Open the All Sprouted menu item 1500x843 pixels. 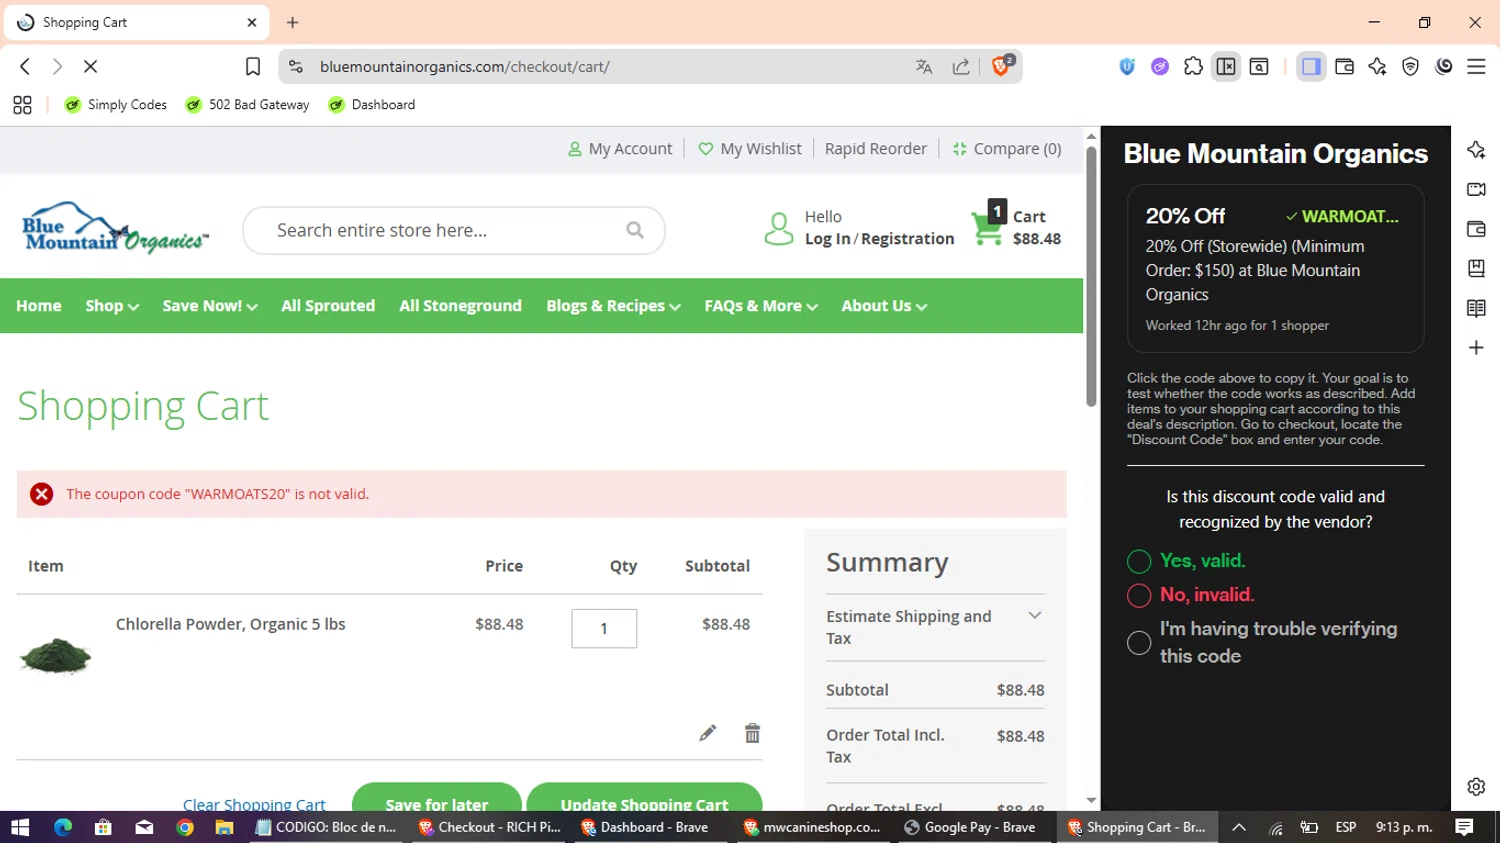[328, 306]
